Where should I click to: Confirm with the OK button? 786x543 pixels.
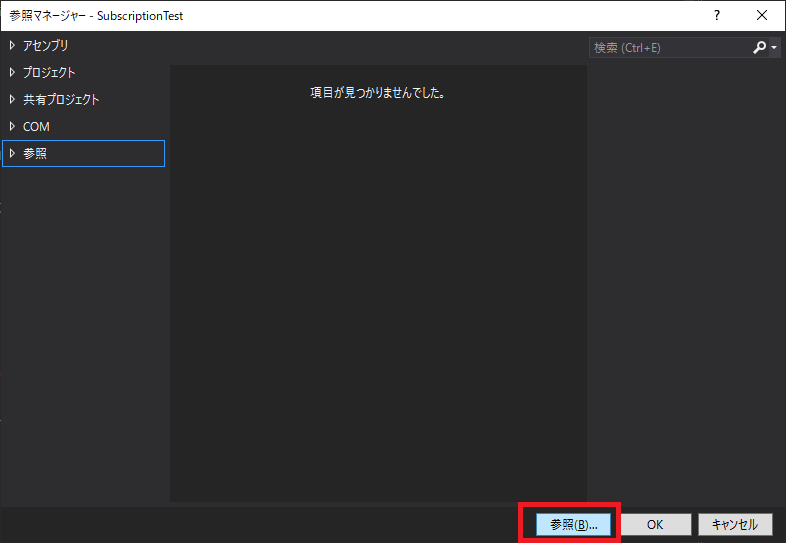coord(655,524)
